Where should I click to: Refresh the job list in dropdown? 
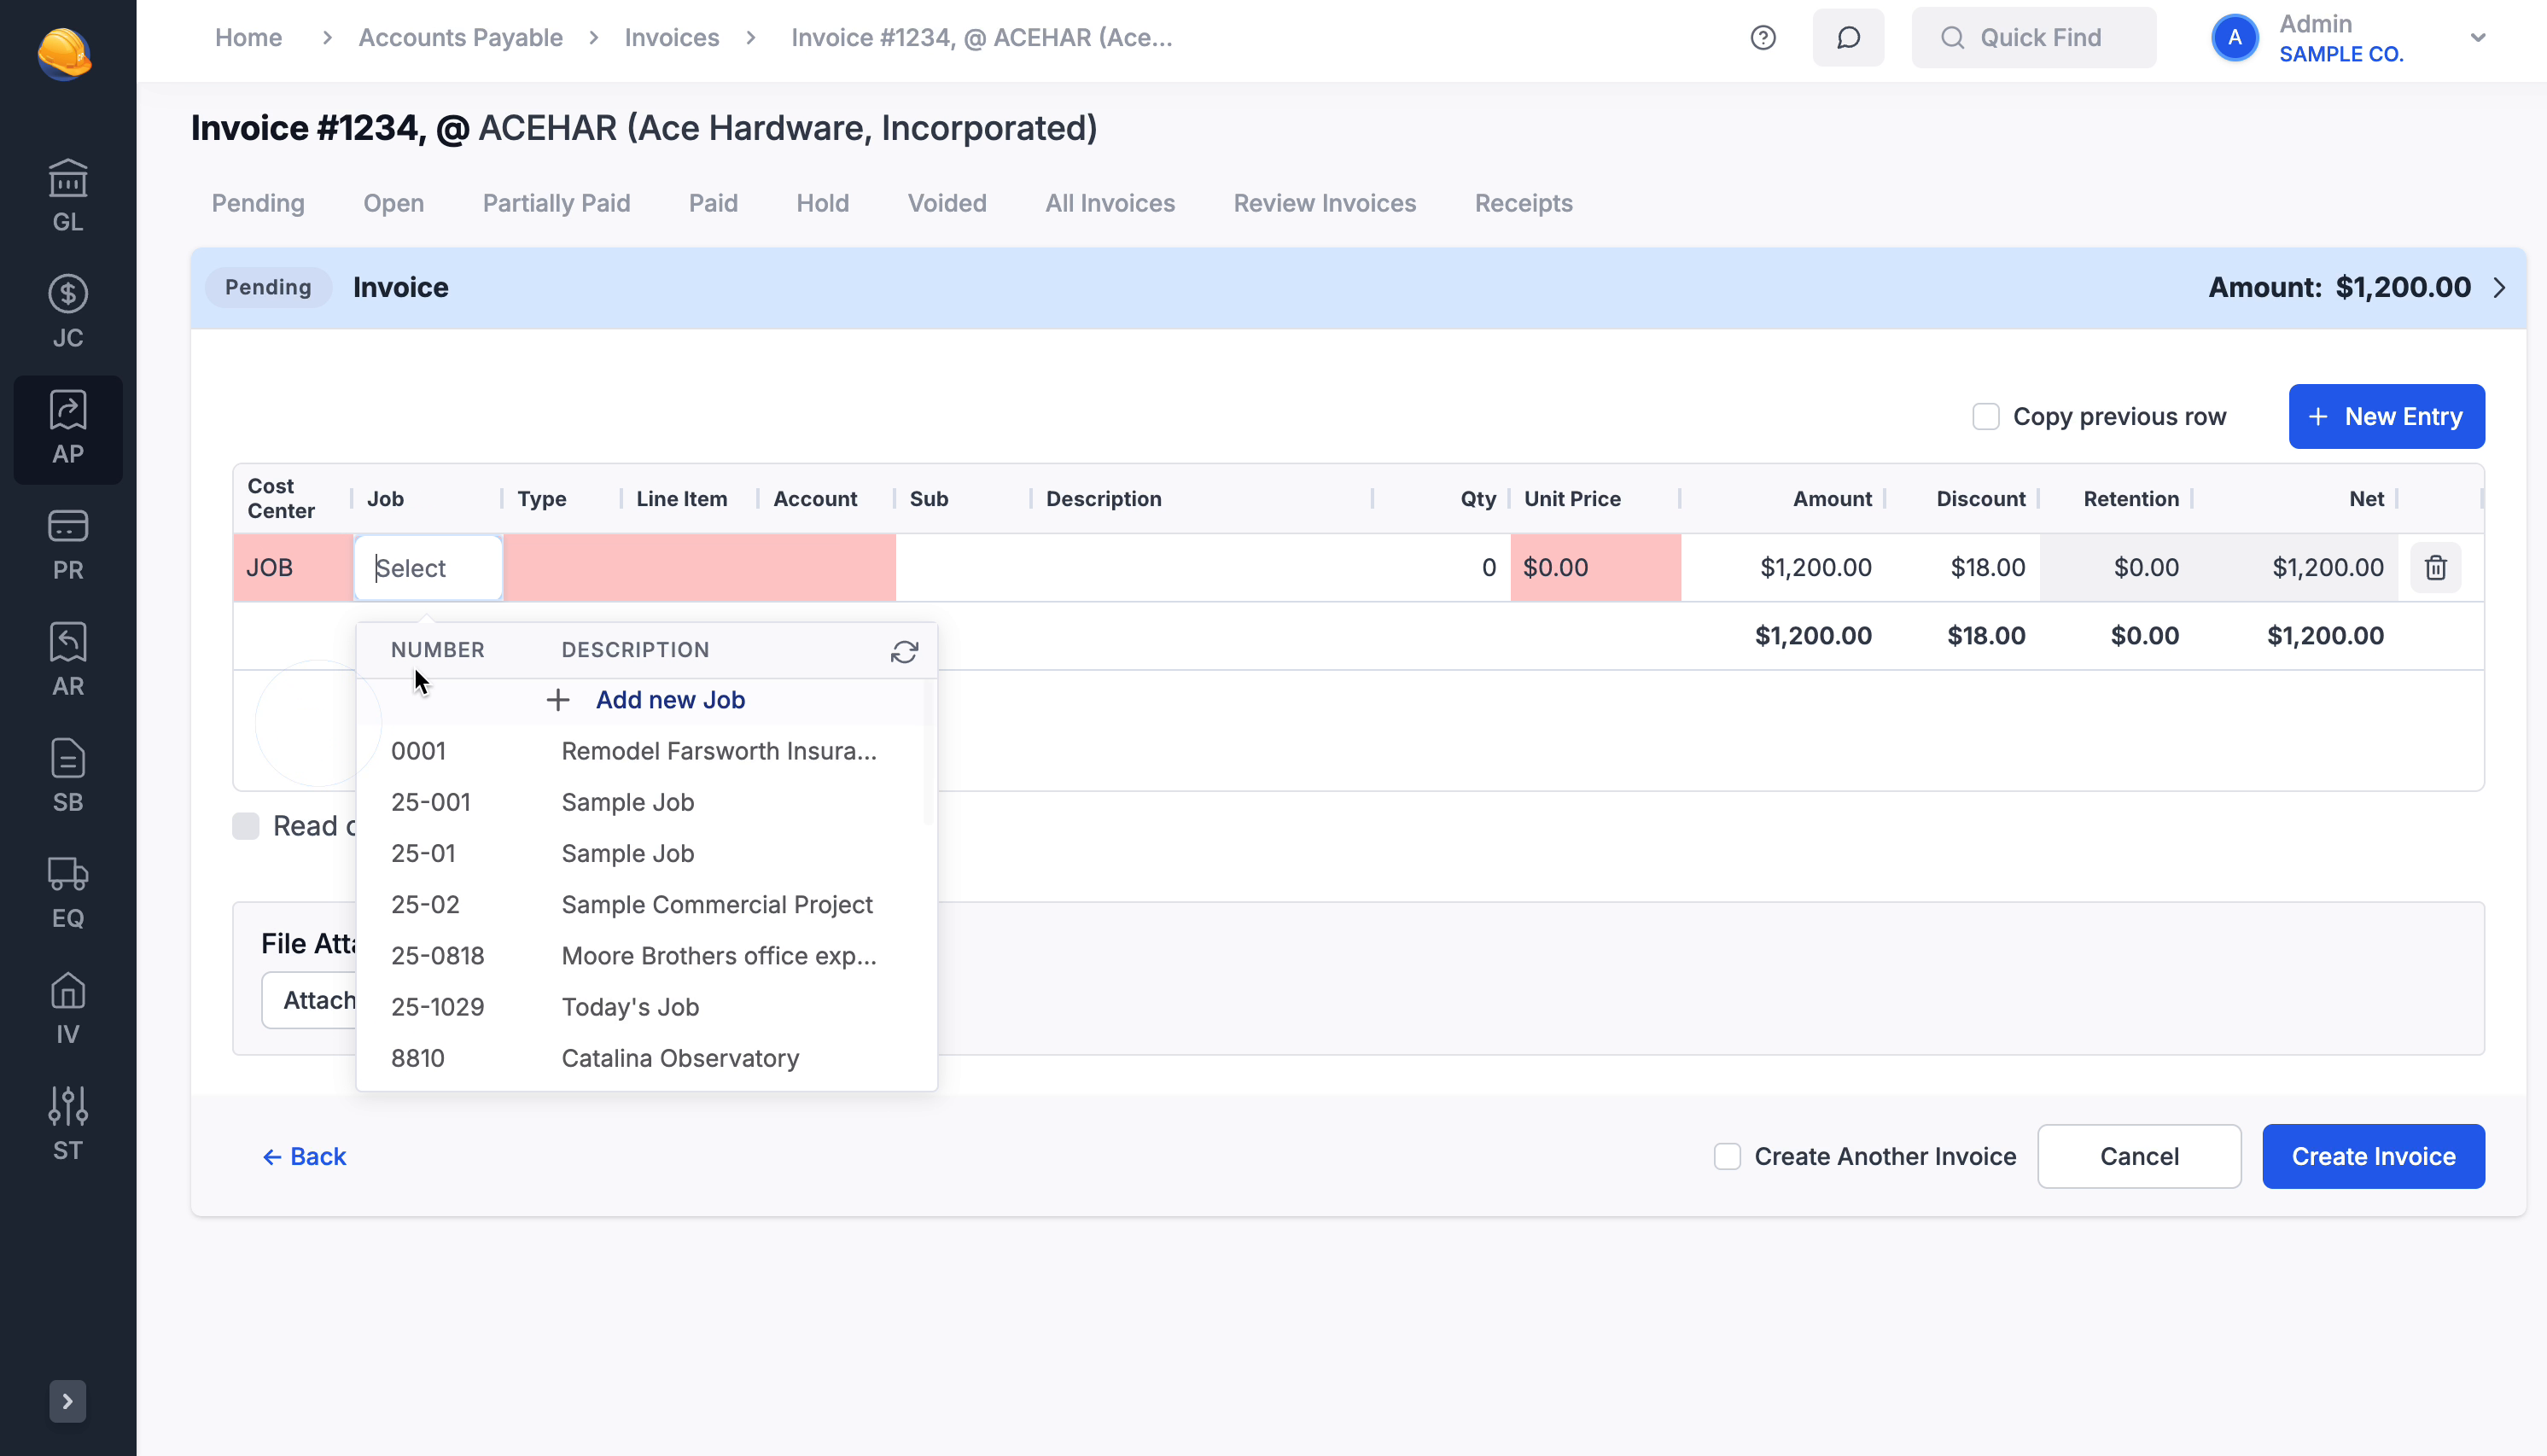coord(903,651)
